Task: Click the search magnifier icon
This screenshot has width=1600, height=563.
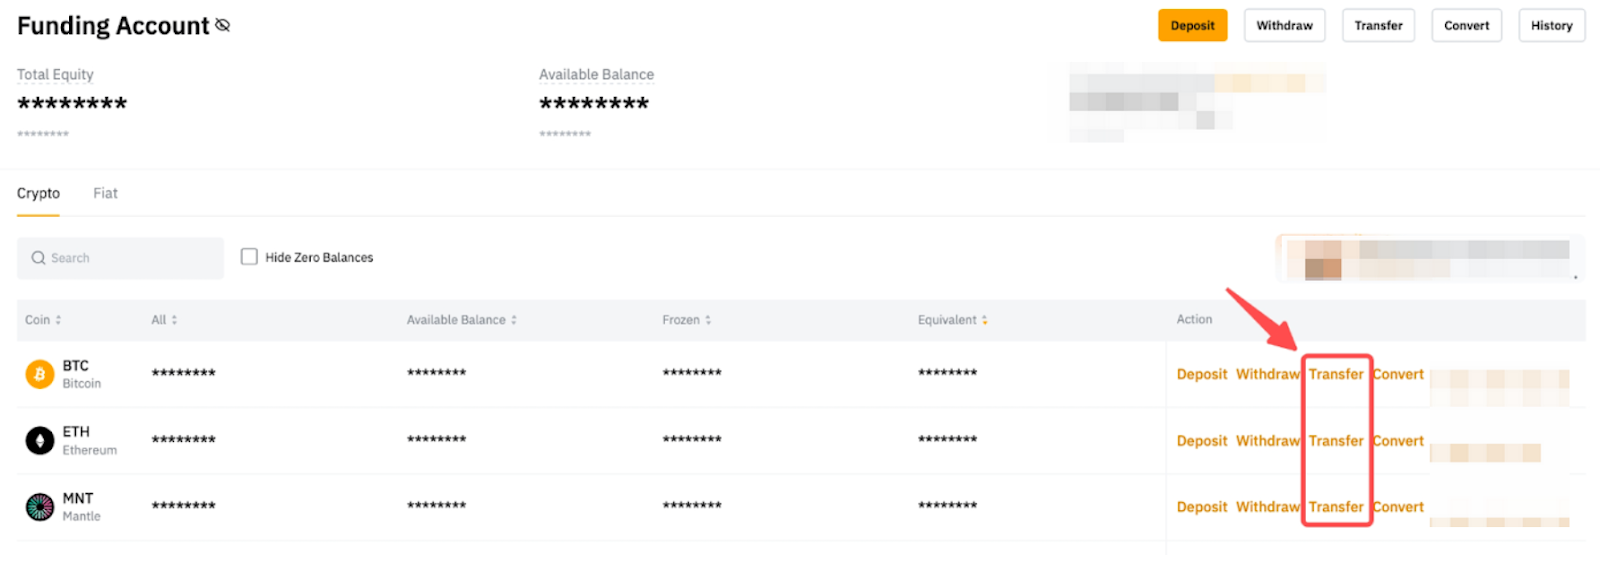Action: tap(38, 258)
